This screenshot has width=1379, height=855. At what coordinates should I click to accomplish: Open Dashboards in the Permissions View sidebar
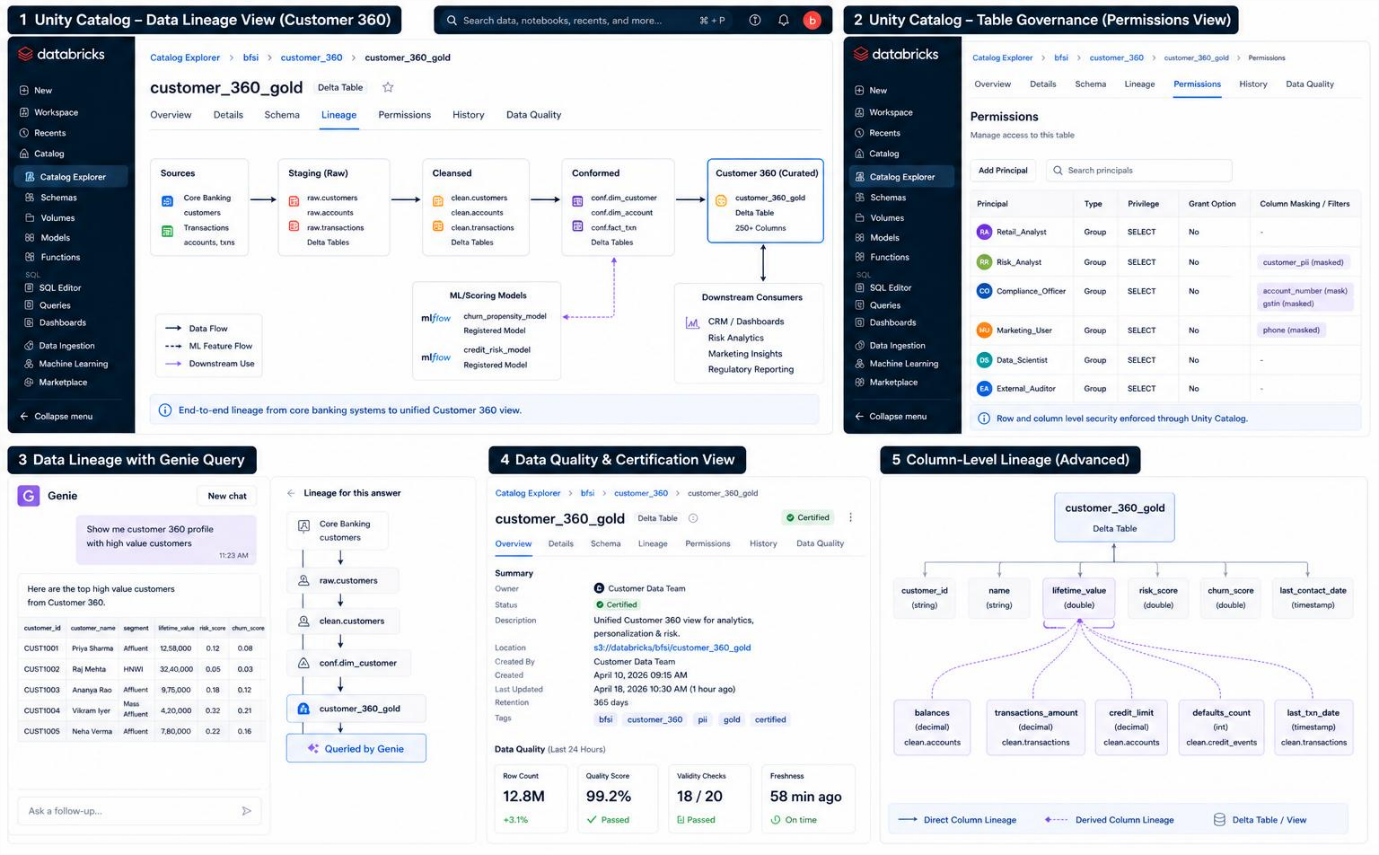coord(892,323)
